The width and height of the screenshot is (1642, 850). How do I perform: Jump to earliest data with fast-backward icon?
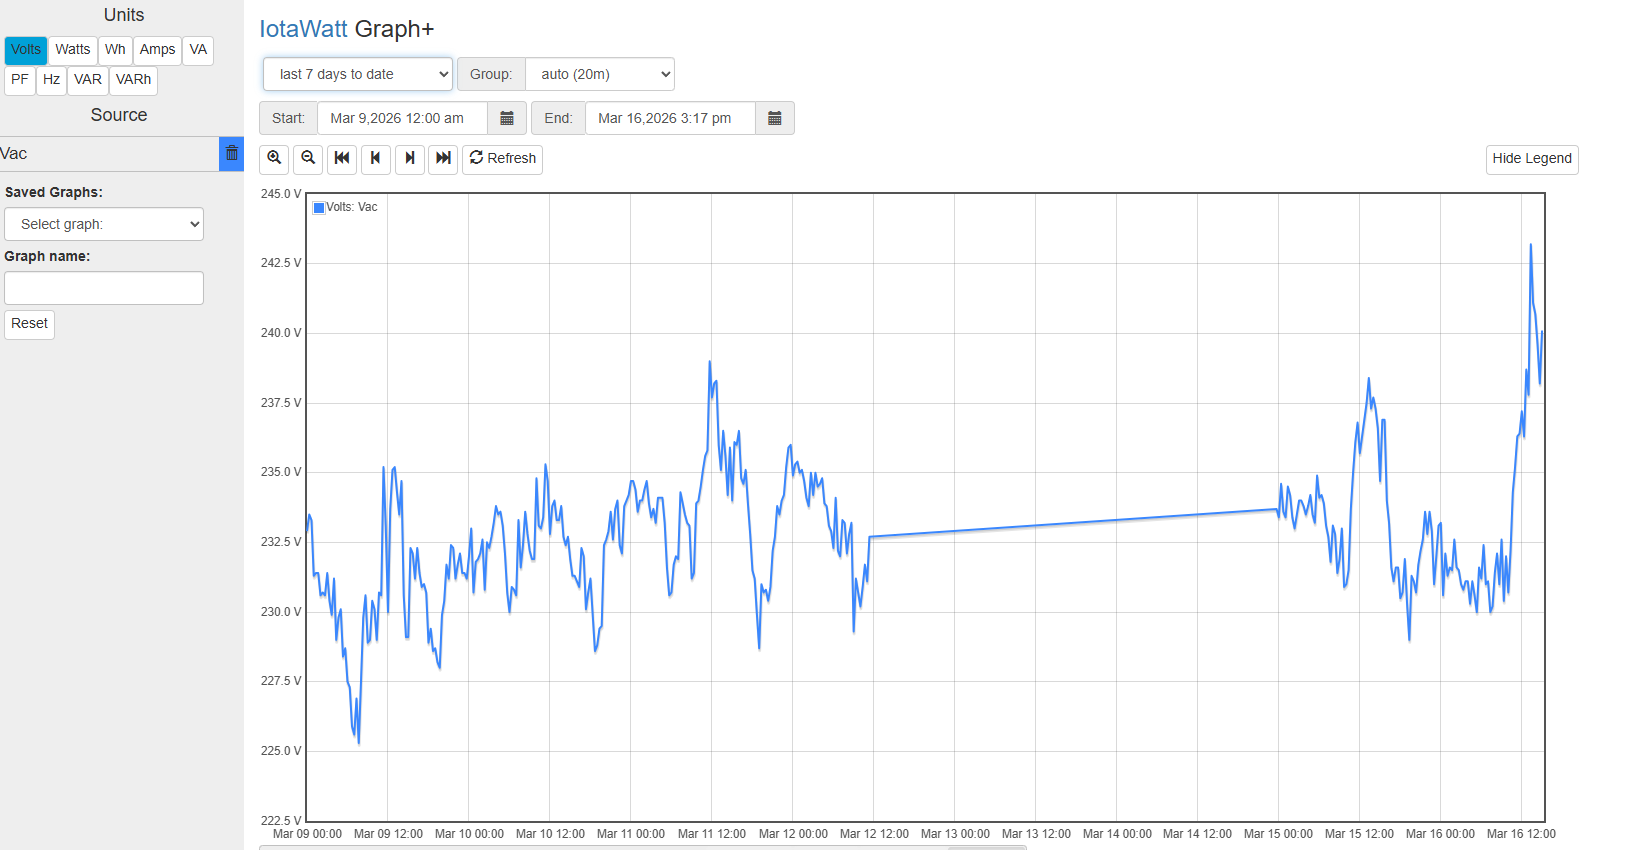(x=342, y=159)
